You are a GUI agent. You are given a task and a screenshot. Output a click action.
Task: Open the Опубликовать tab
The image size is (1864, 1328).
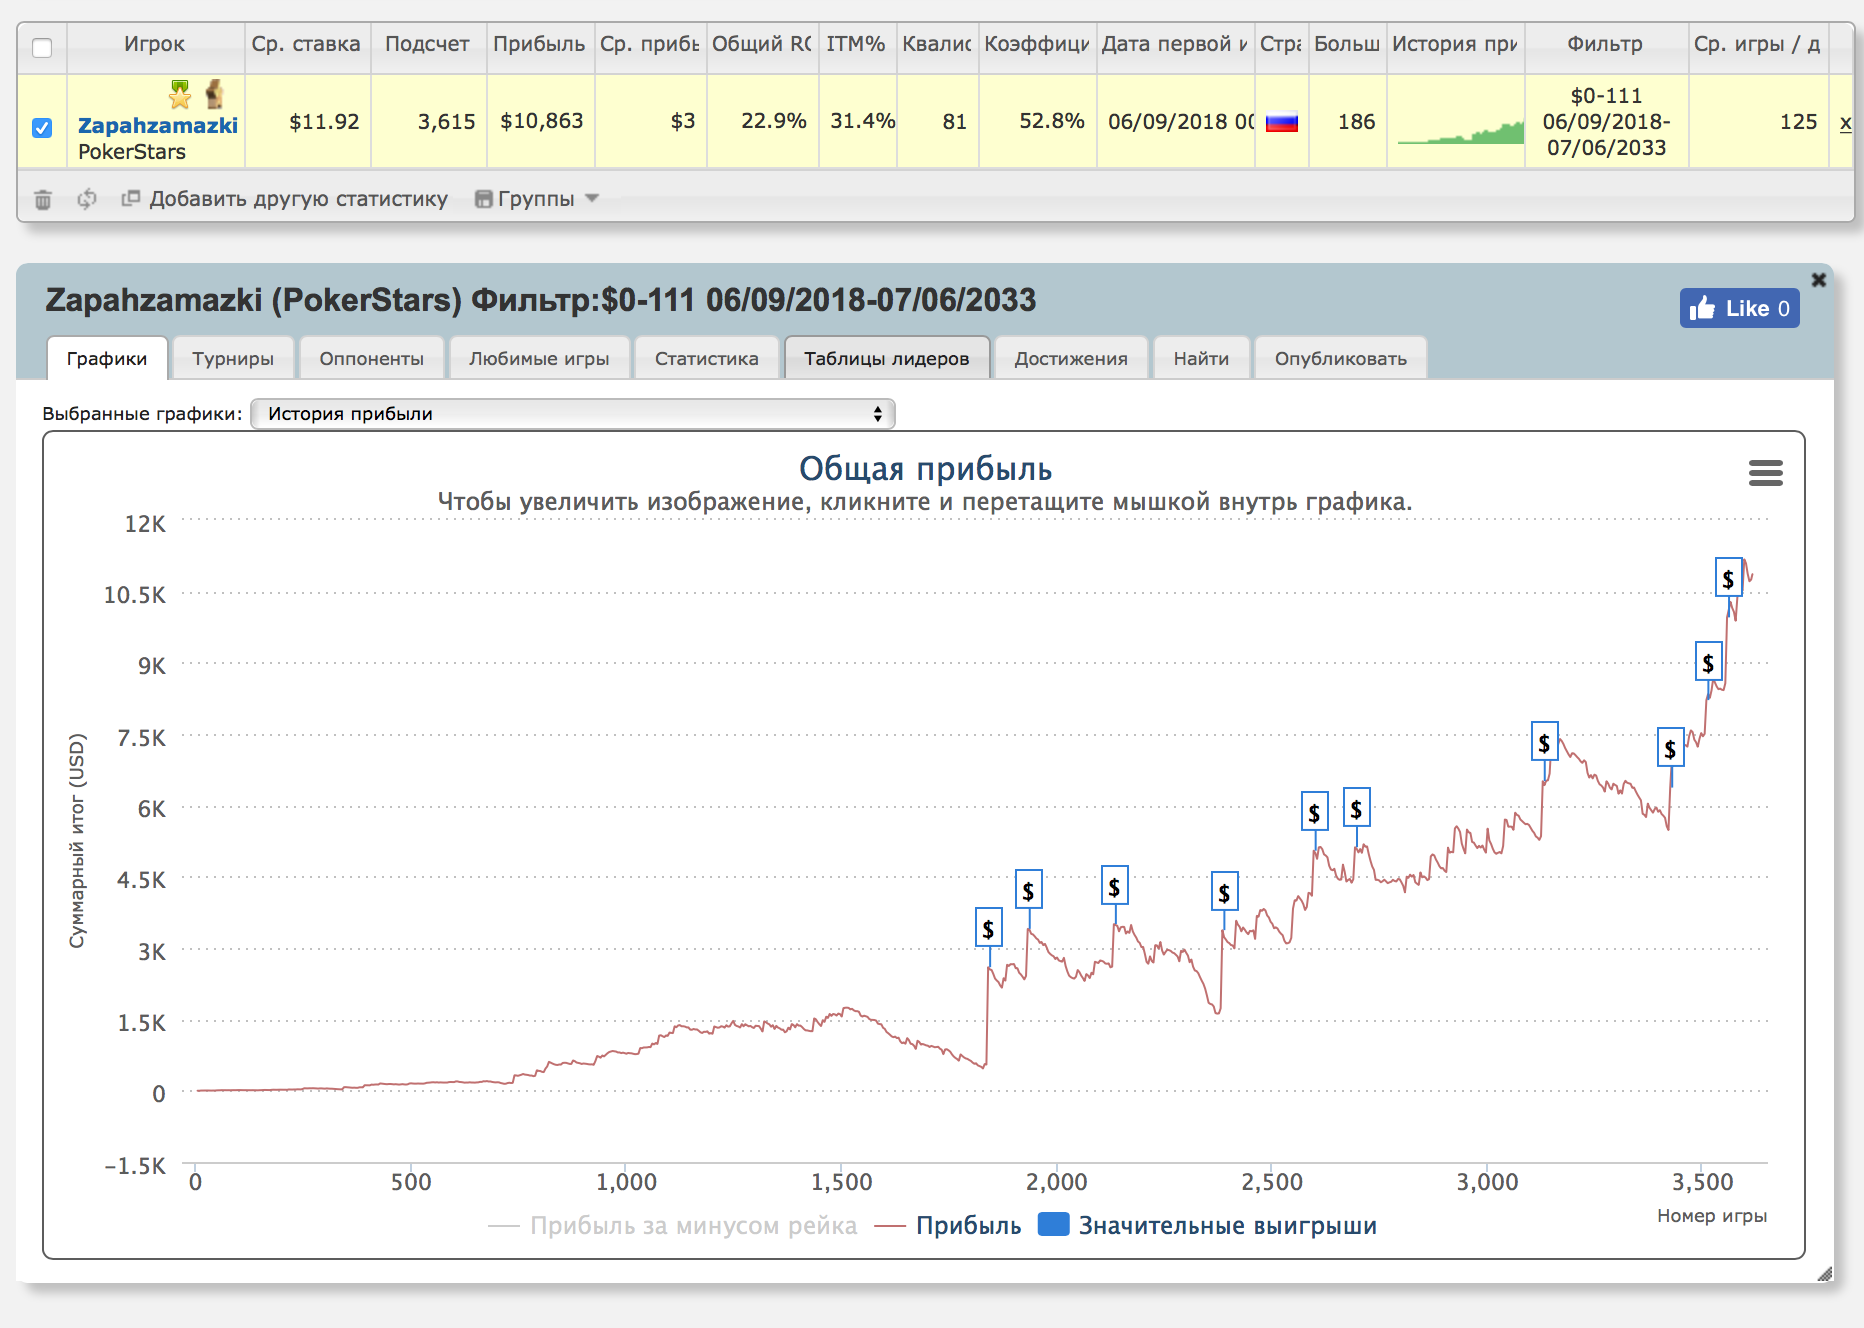(x=1341, y=358)
